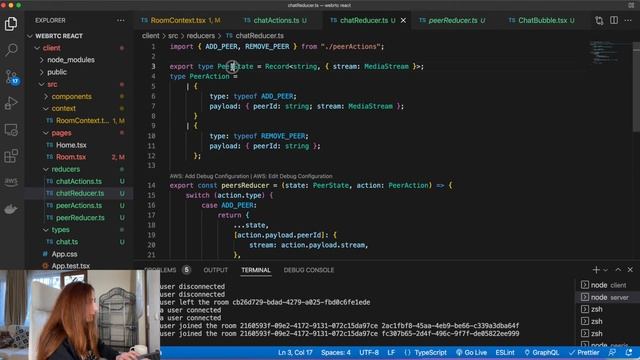Click reducers in the breadcrumb path

coord(200,36)
